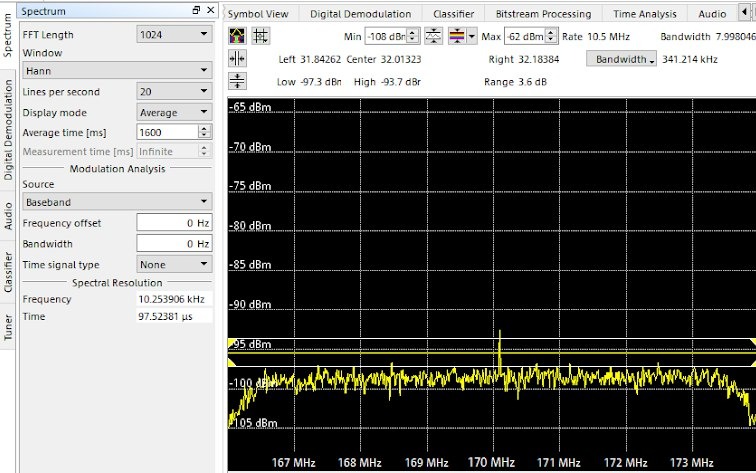Image resolution: width=756 pixels, height=473 pixels.
Task: Click the Bandwidth dropdown button
Action: (621, 59)
